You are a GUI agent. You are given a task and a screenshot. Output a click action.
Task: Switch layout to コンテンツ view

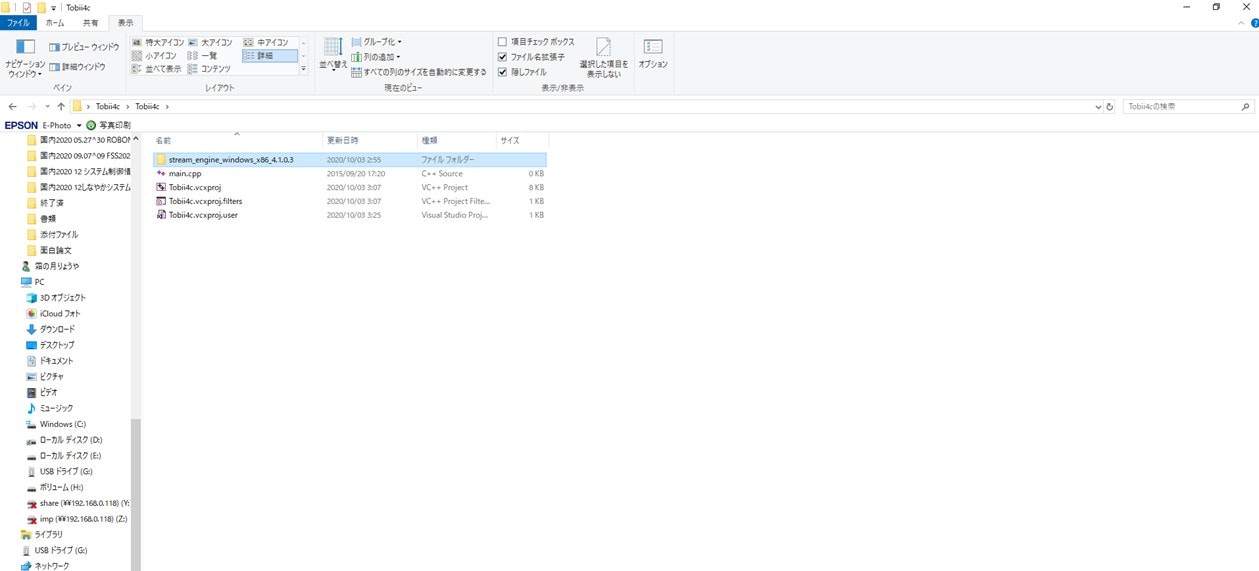click(209, 69)
